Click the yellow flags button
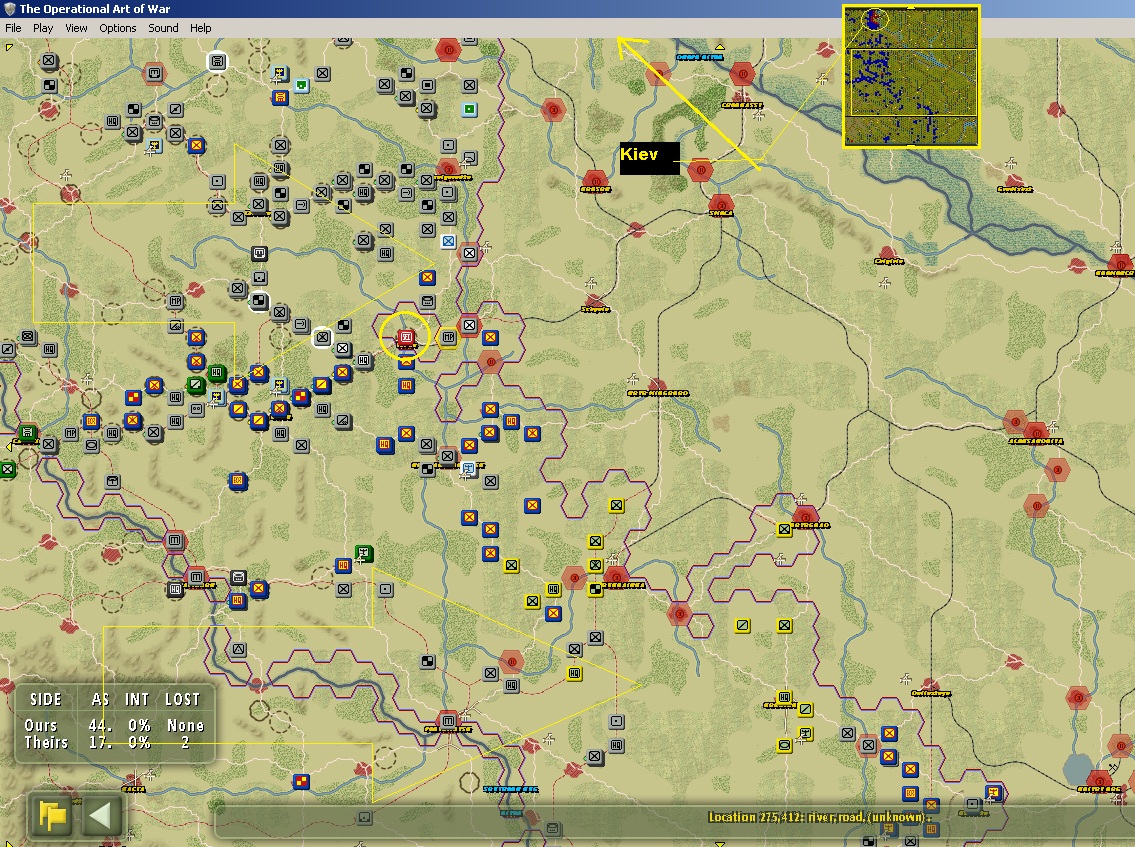The height and width of the screenshot is (847, 1135). [x=52, y=816]
